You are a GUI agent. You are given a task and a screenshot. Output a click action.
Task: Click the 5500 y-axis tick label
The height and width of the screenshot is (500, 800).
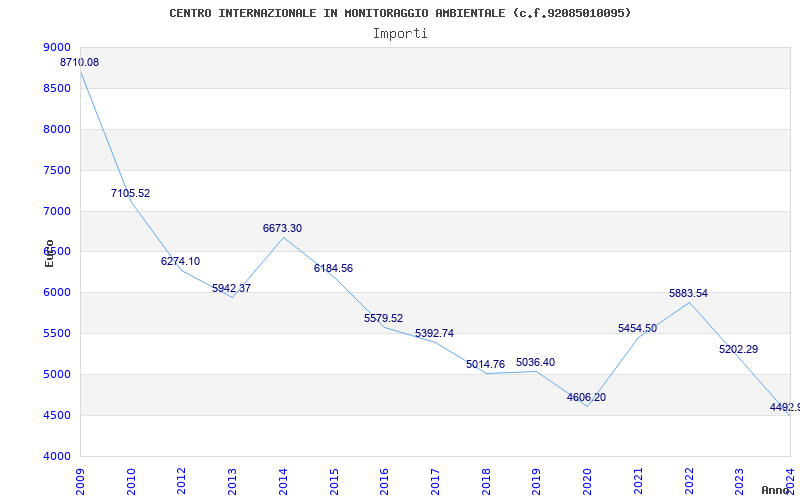pyautogui.click(x=57, y=334)
